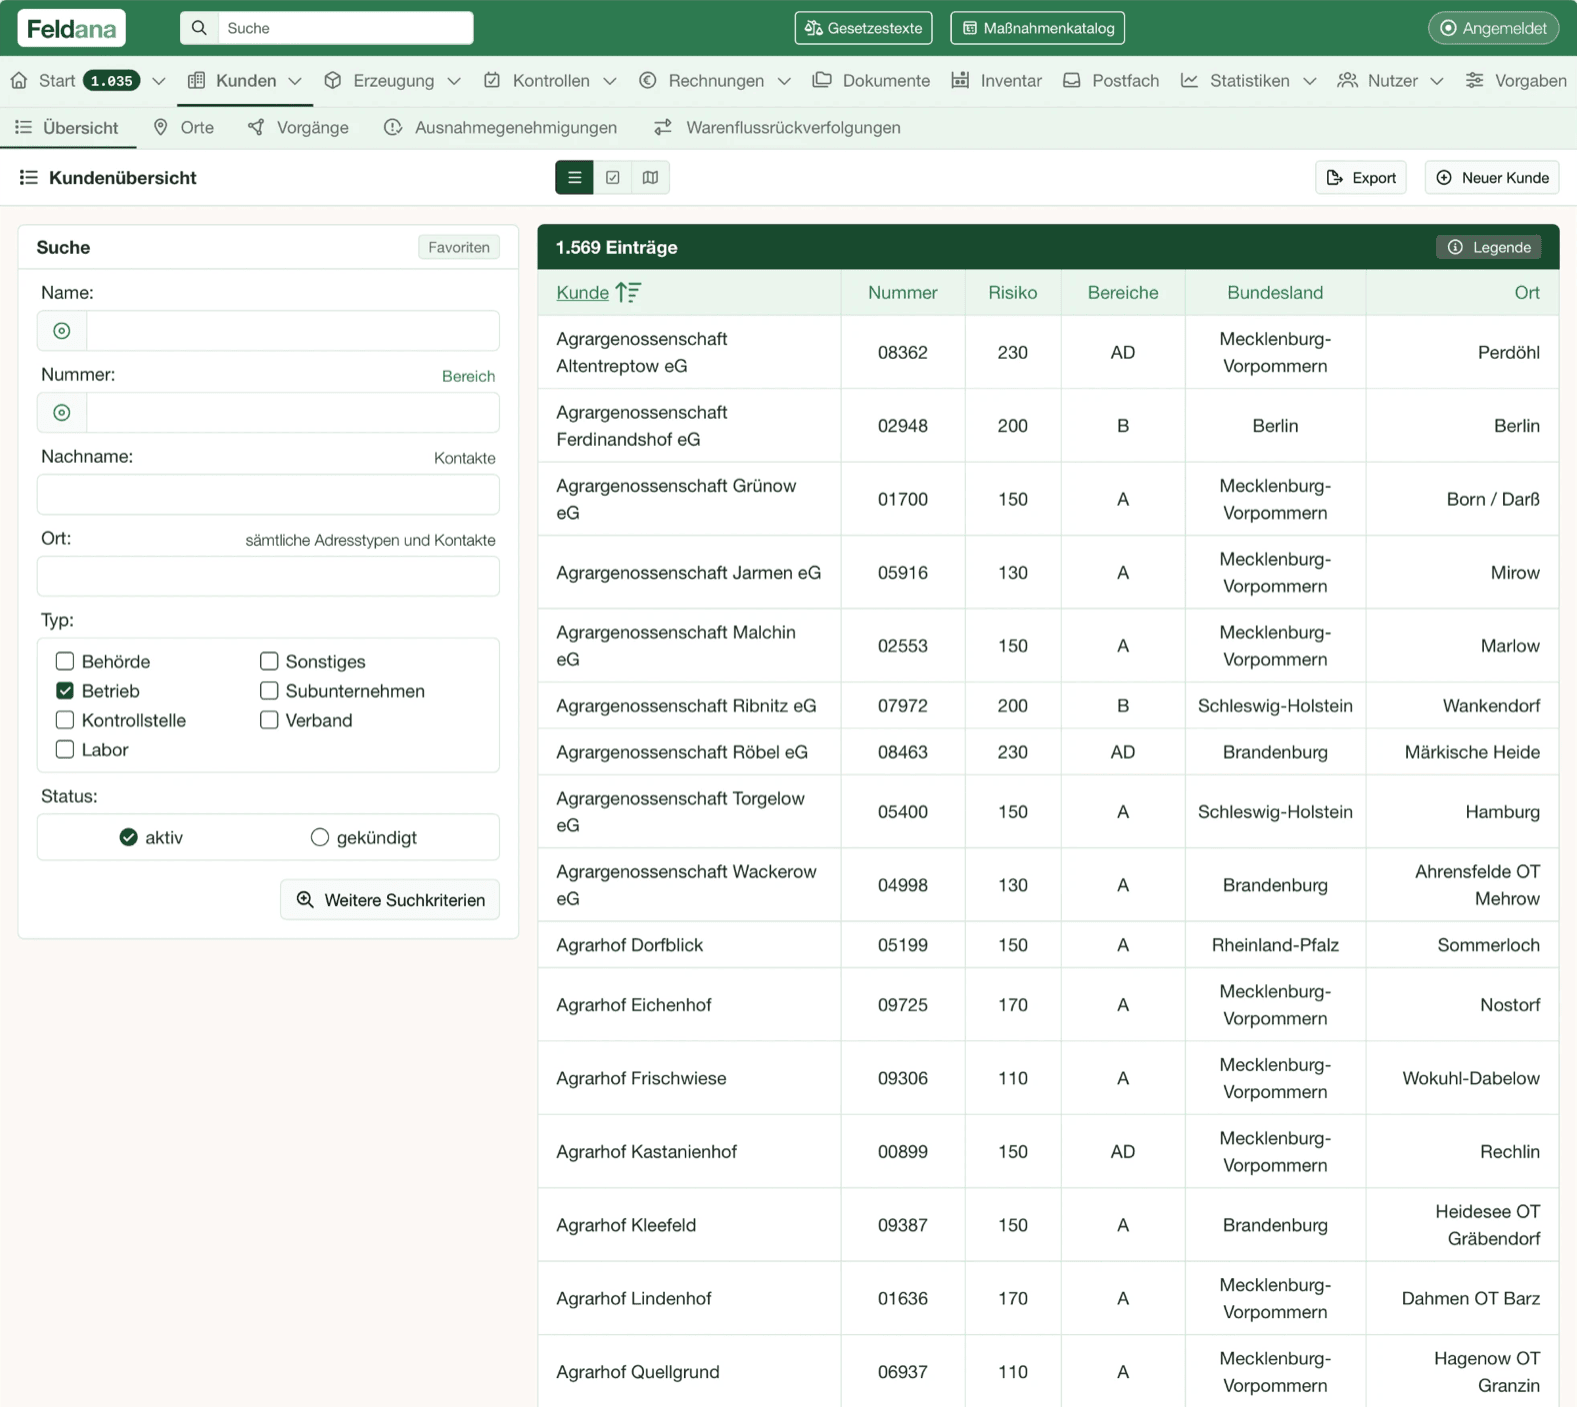This screenshot has height=1407, width=1577.
Task: Switch to list view icon
Action: (x=574, y=178)
